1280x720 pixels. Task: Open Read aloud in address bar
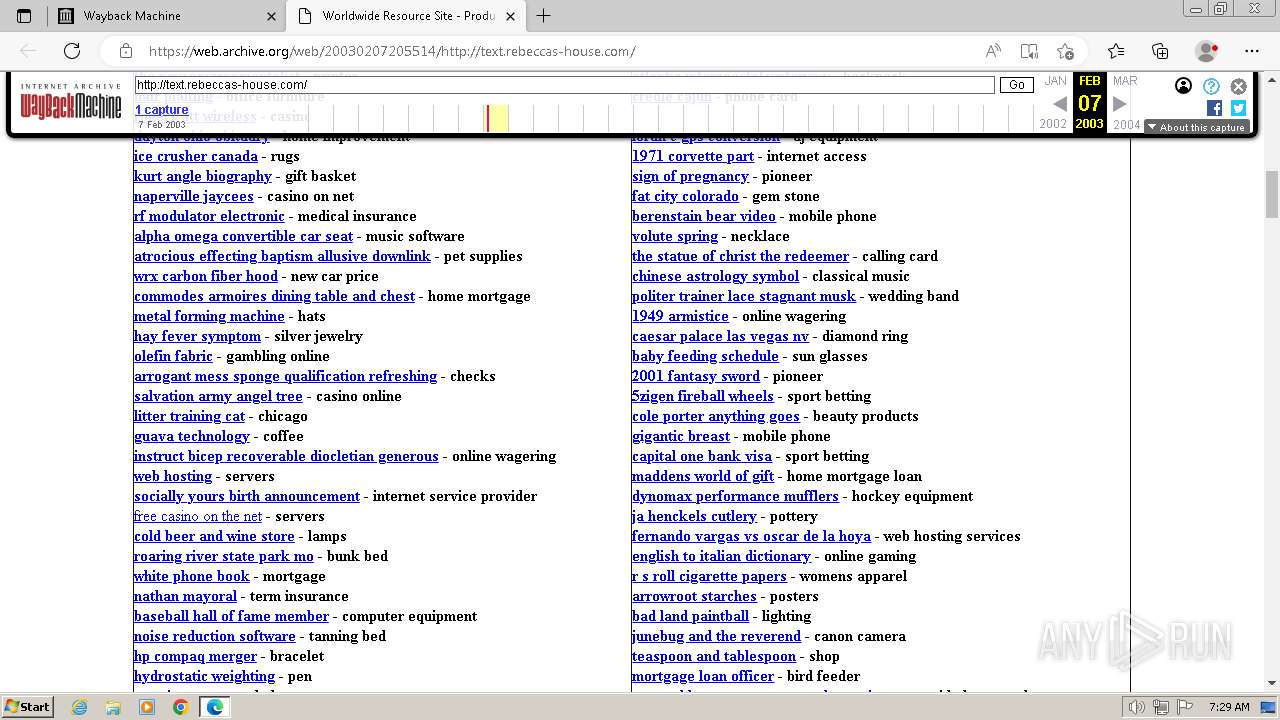(993, 51)
